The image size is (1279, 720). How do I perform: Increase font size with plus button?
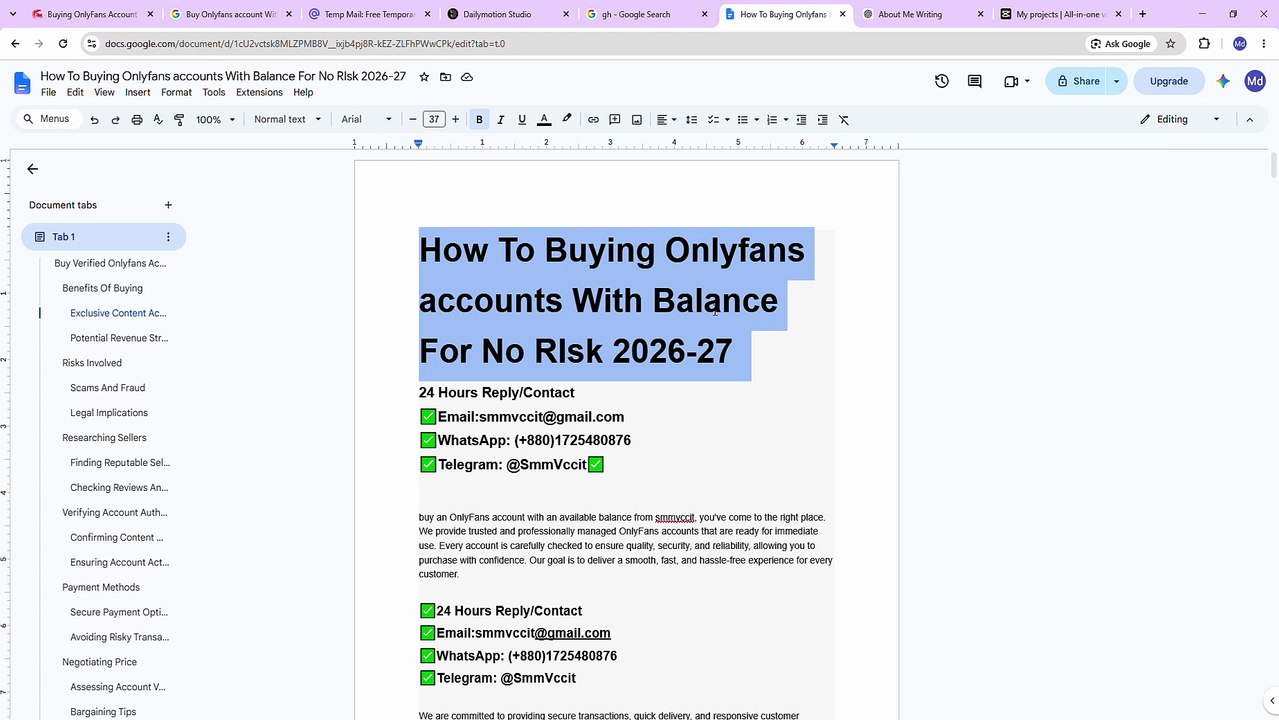(x=455, y=119)
